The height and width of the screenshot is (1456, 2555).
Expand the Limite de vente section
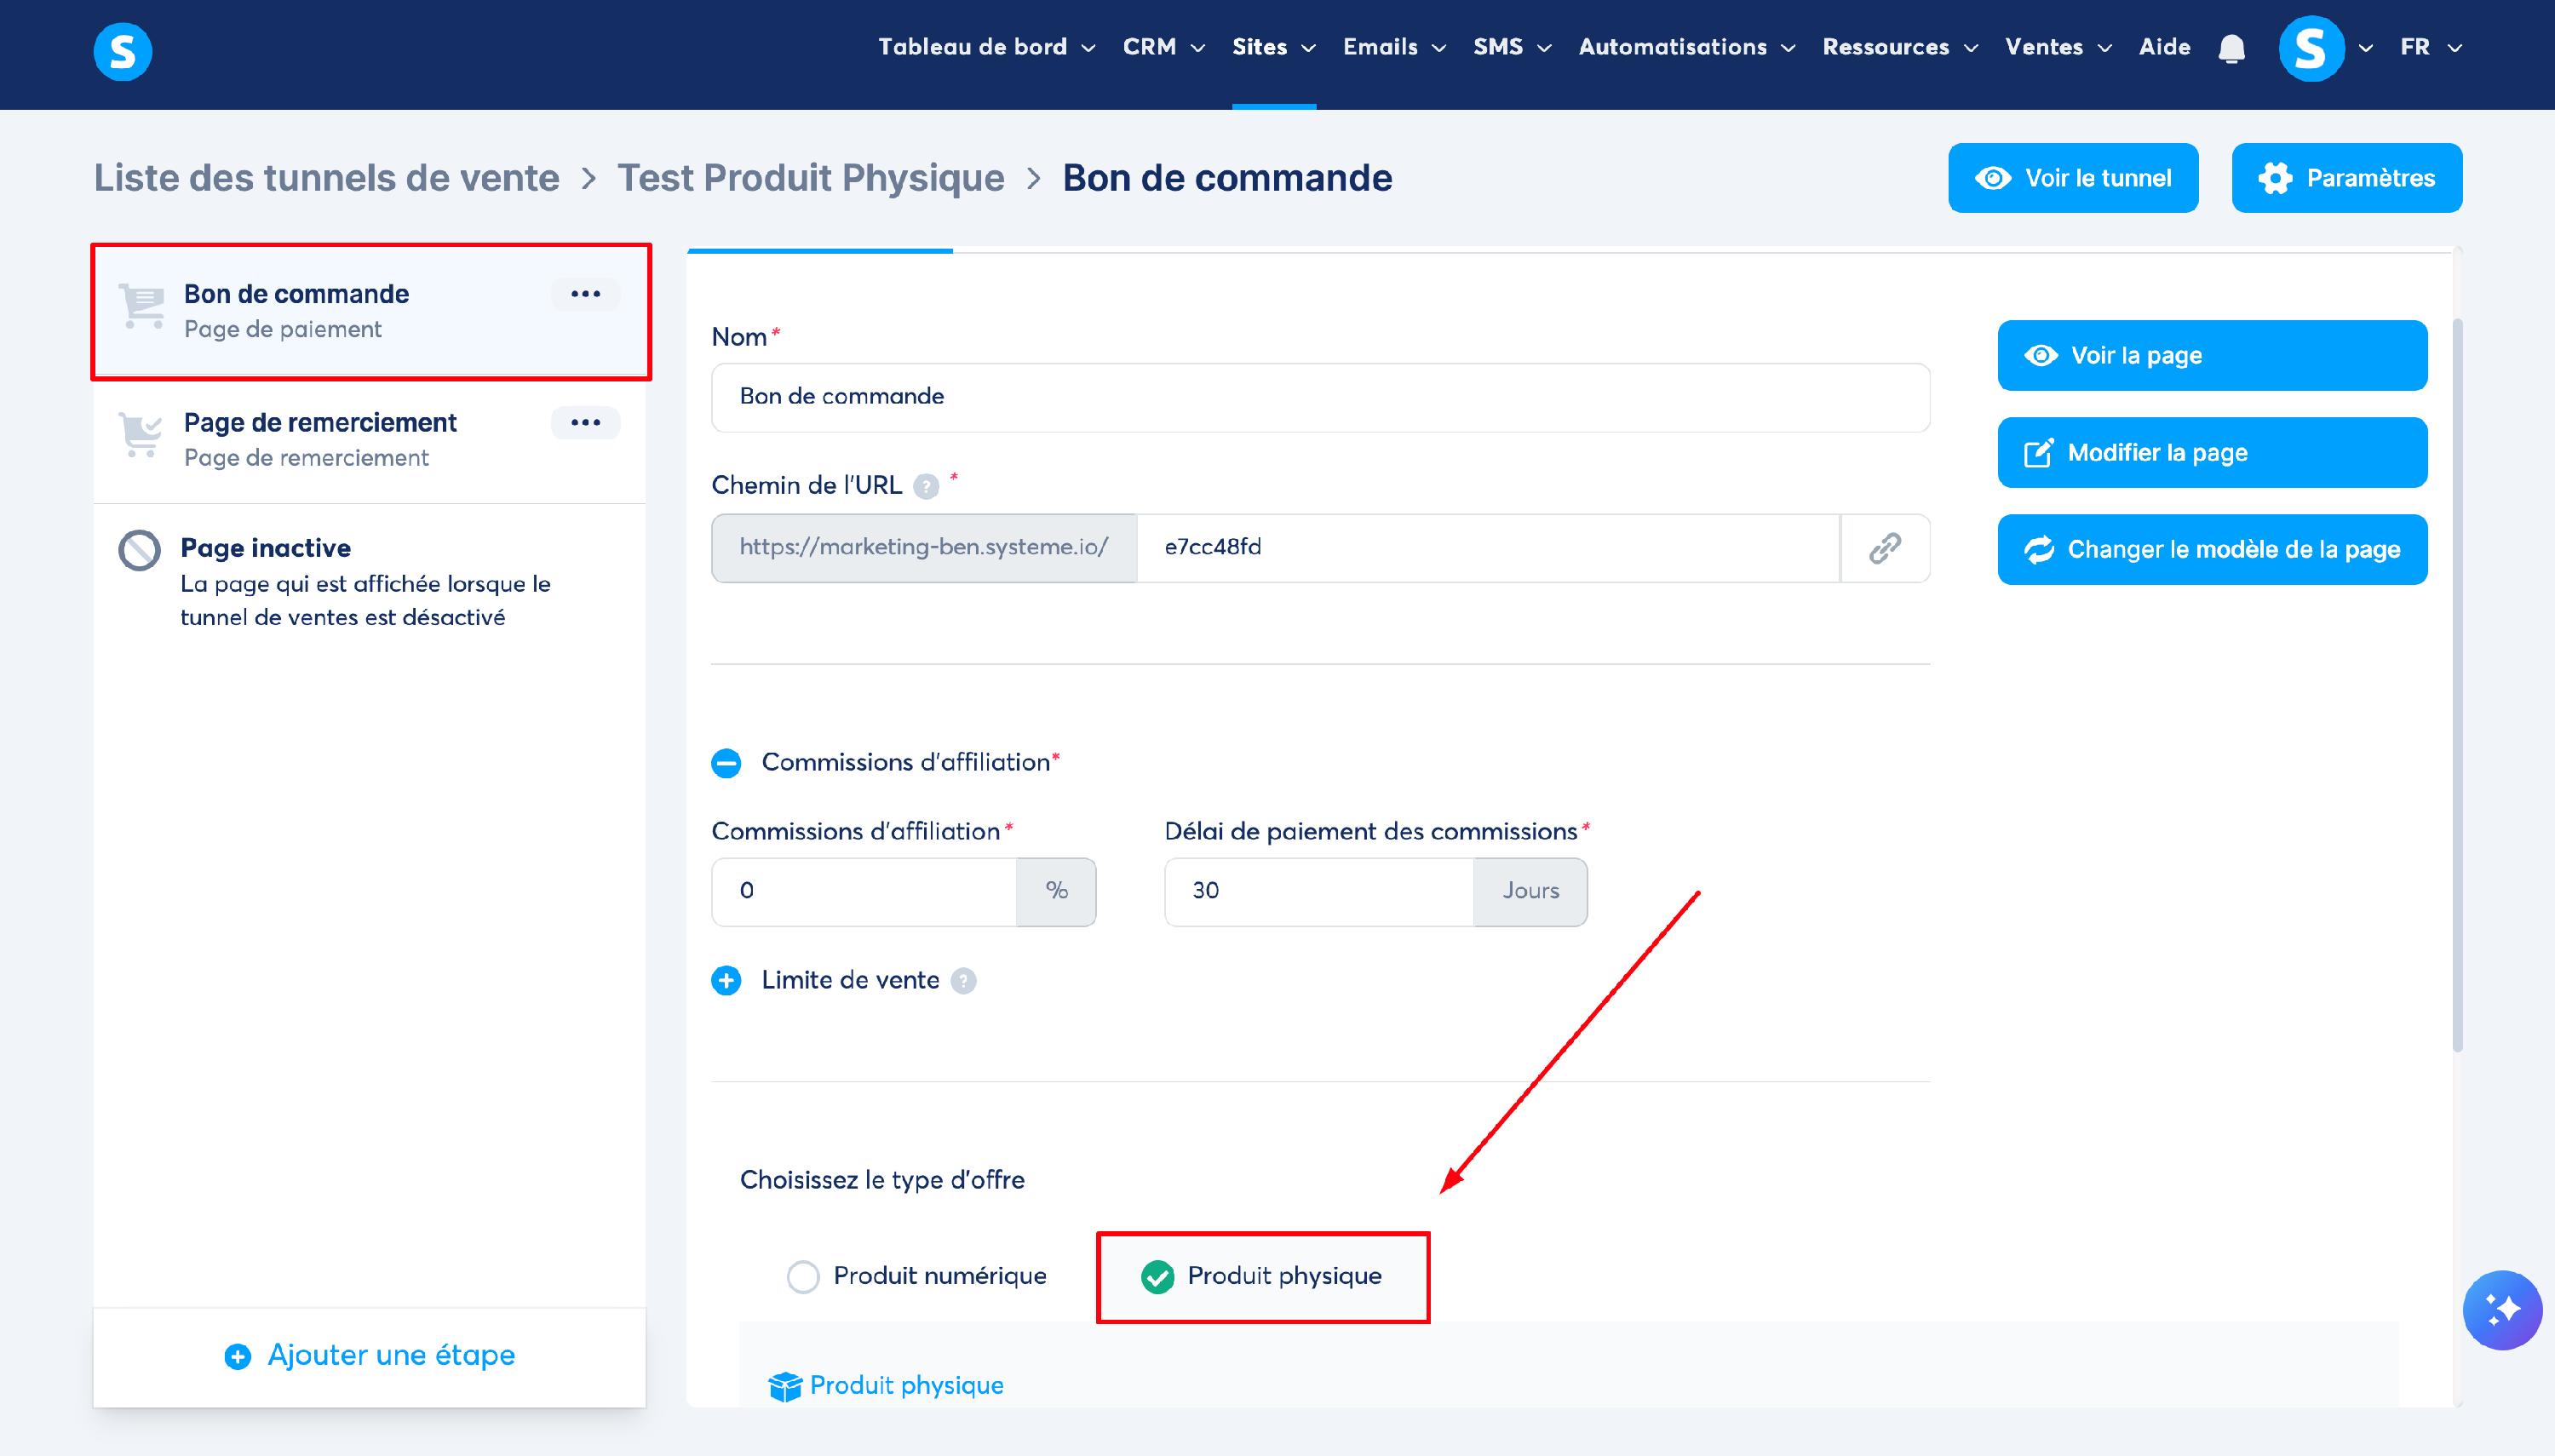(x=726, y=981)
